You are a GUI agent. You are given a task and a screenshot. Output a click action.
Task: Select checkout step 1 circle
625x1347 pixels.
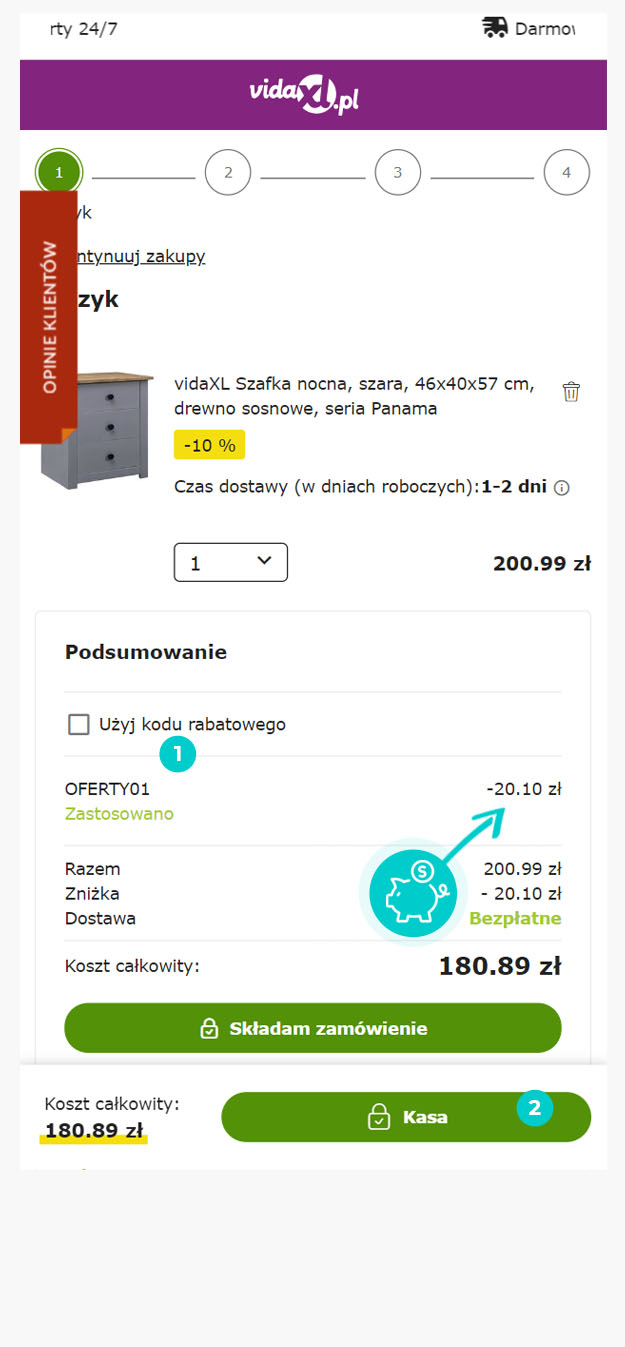point(59,173)
